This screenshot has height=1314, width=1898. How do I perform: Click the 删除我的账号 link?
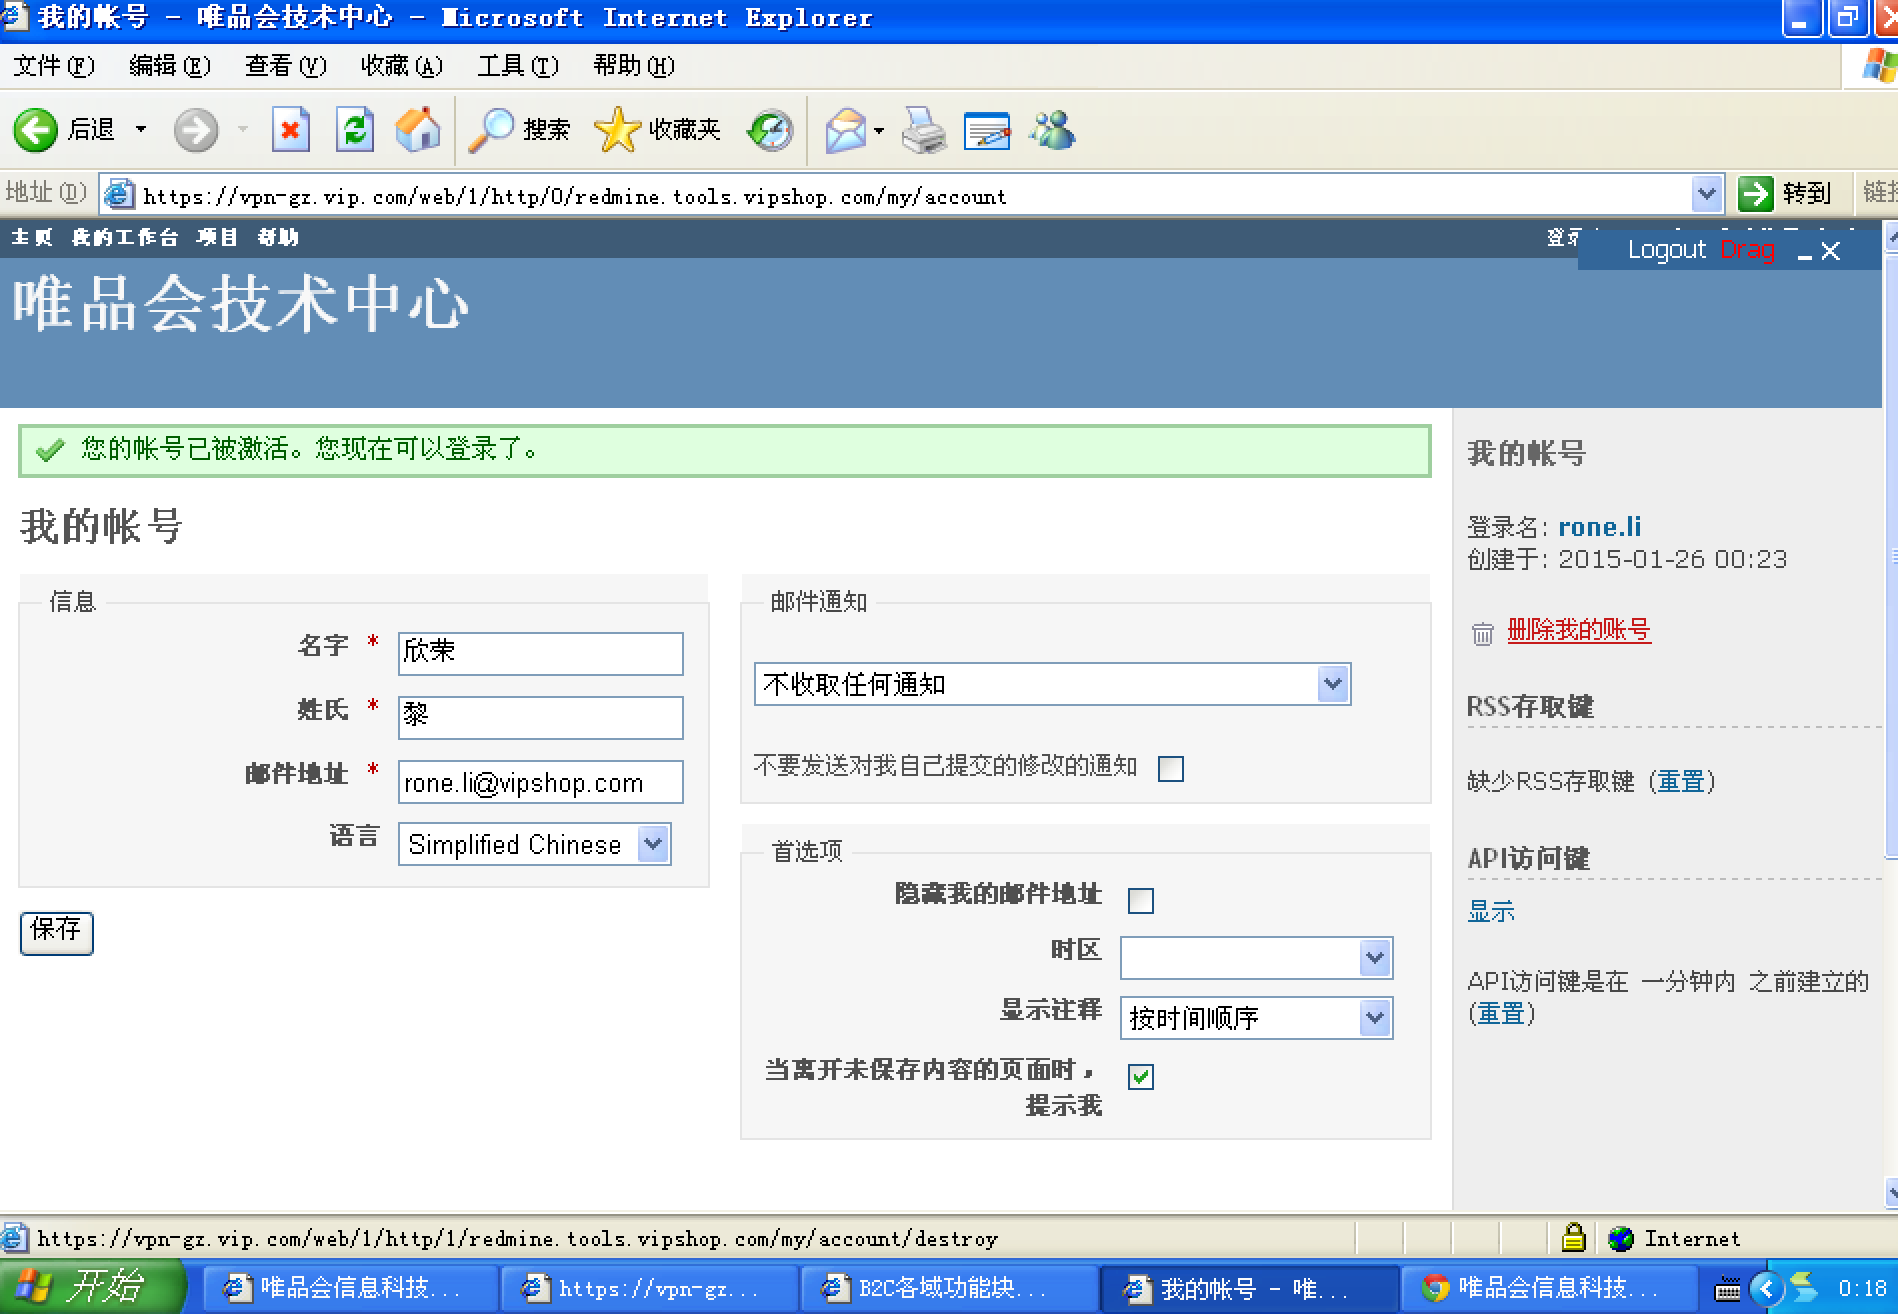1578,630
